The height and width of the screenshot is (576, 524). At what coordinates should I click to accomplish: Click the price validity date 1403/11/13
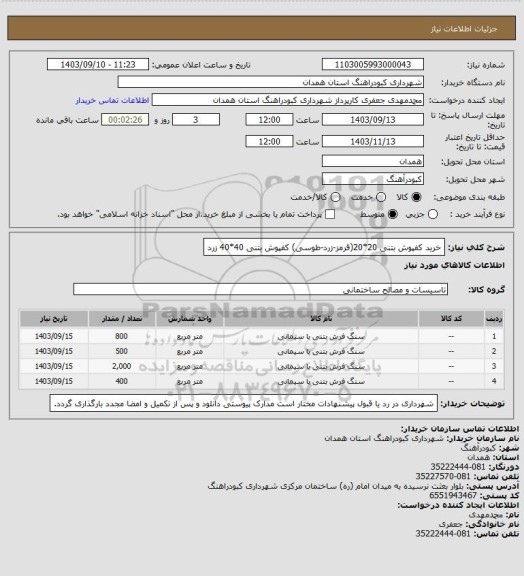coord(373,141)
